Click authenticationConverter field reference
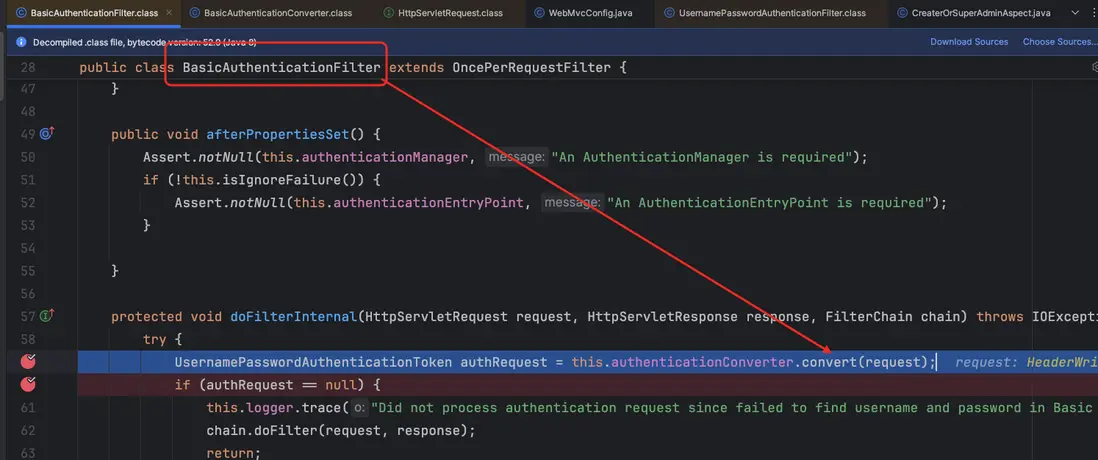This screenshot has height=460, width=1098. click(x=702, y=362)
